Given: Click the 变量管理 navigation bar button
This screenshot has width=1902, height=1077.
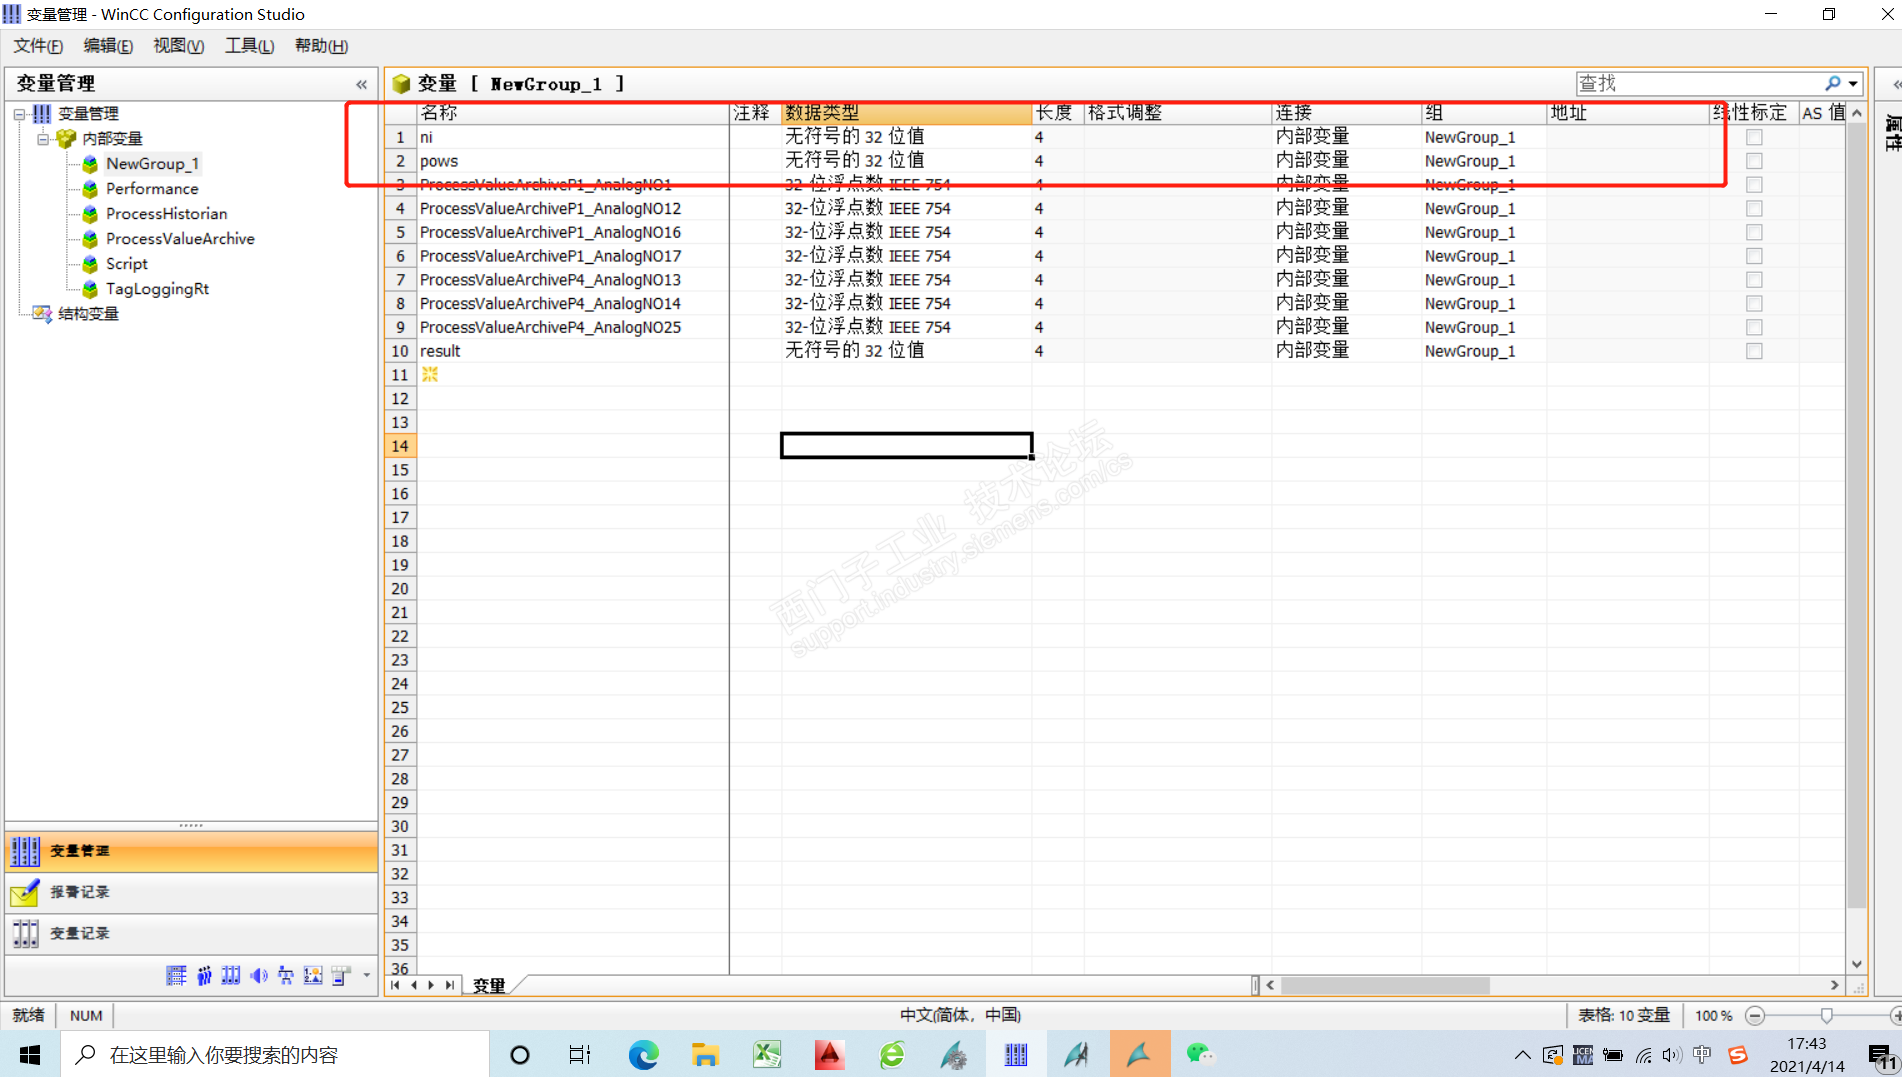Looking at the screenshot, I should tap(192, 851).
